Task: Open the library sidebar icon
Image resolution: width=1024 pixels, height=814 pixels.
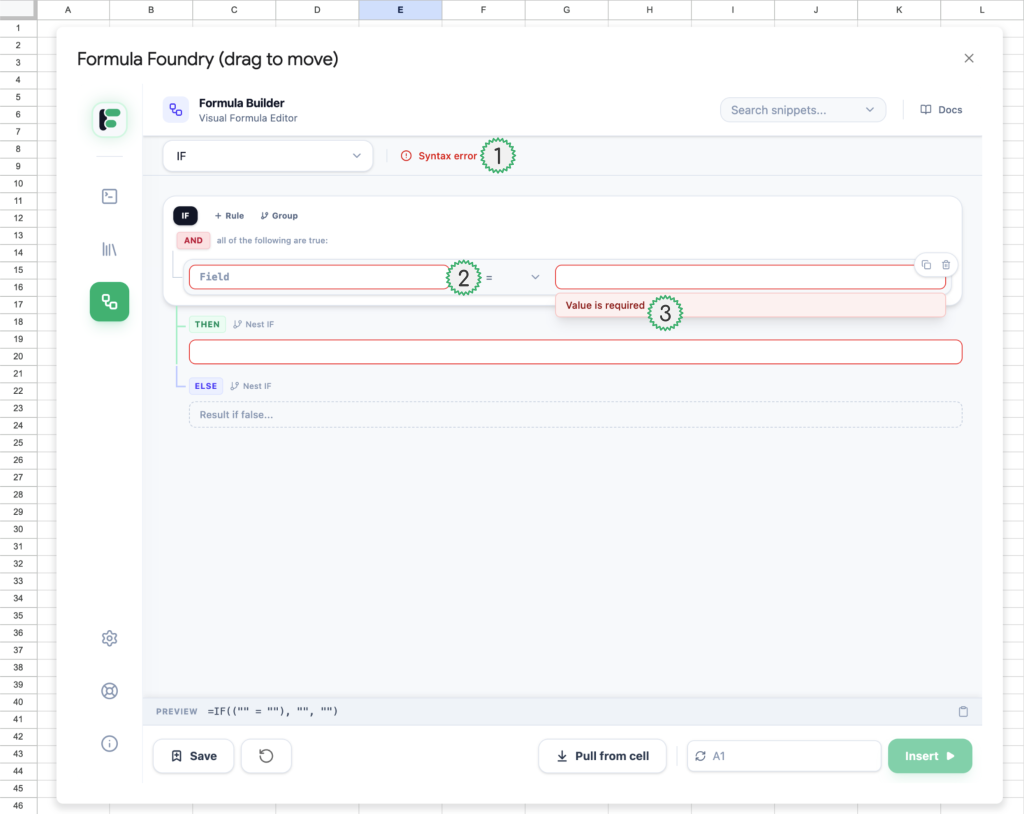Action: click(x=110, y=249)
